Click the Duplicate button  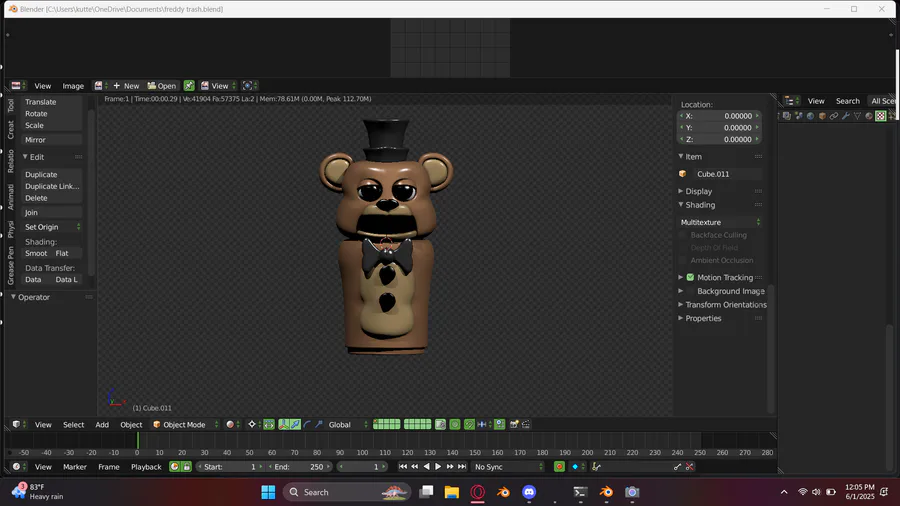52,174
